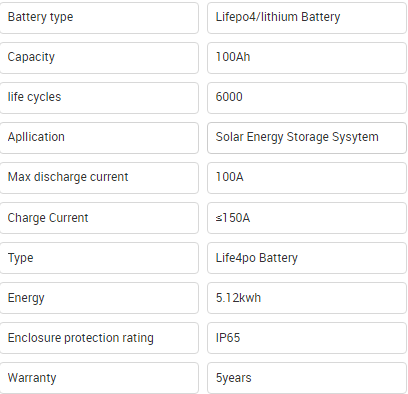Screen dimensions: 408x394
Task: Select the Lifepo4/lithium Battery value cell
Action: coord(307,18)
